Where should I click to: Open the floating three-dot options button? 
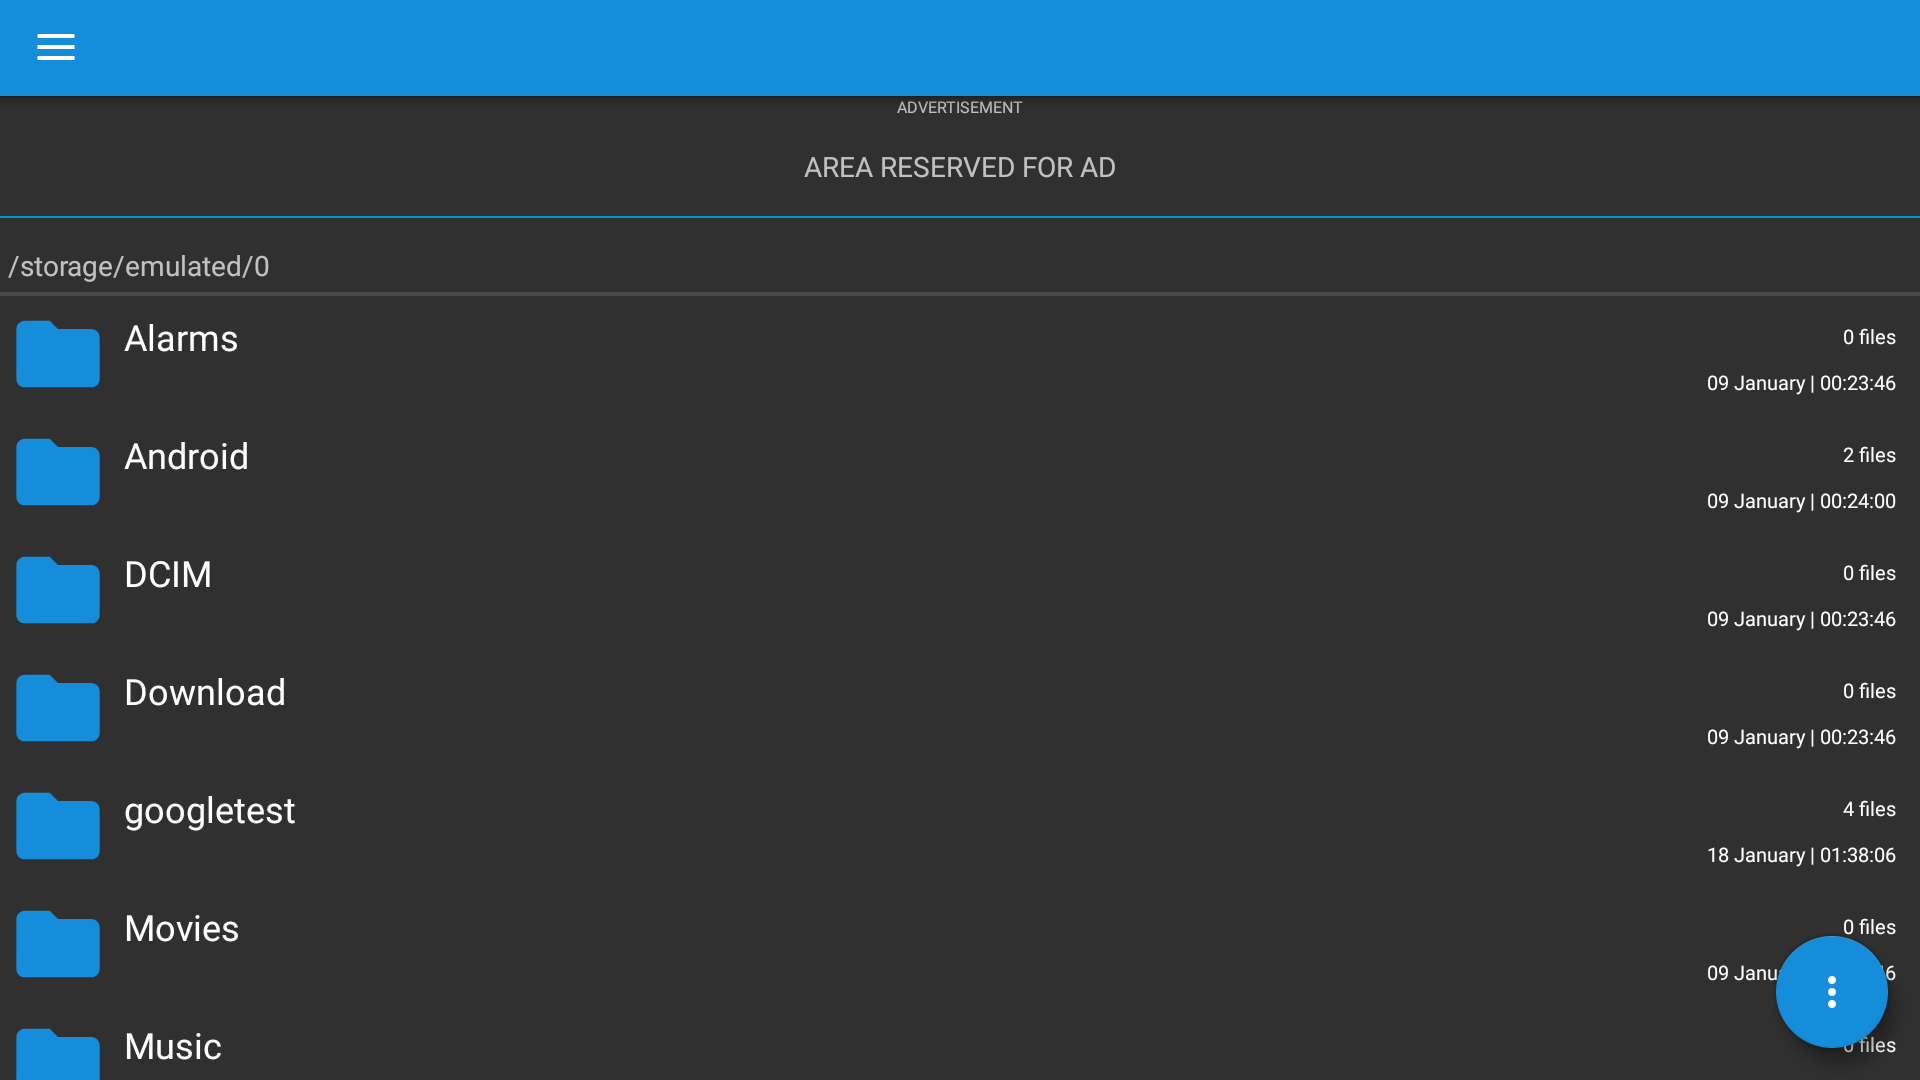click(1831, 991)
